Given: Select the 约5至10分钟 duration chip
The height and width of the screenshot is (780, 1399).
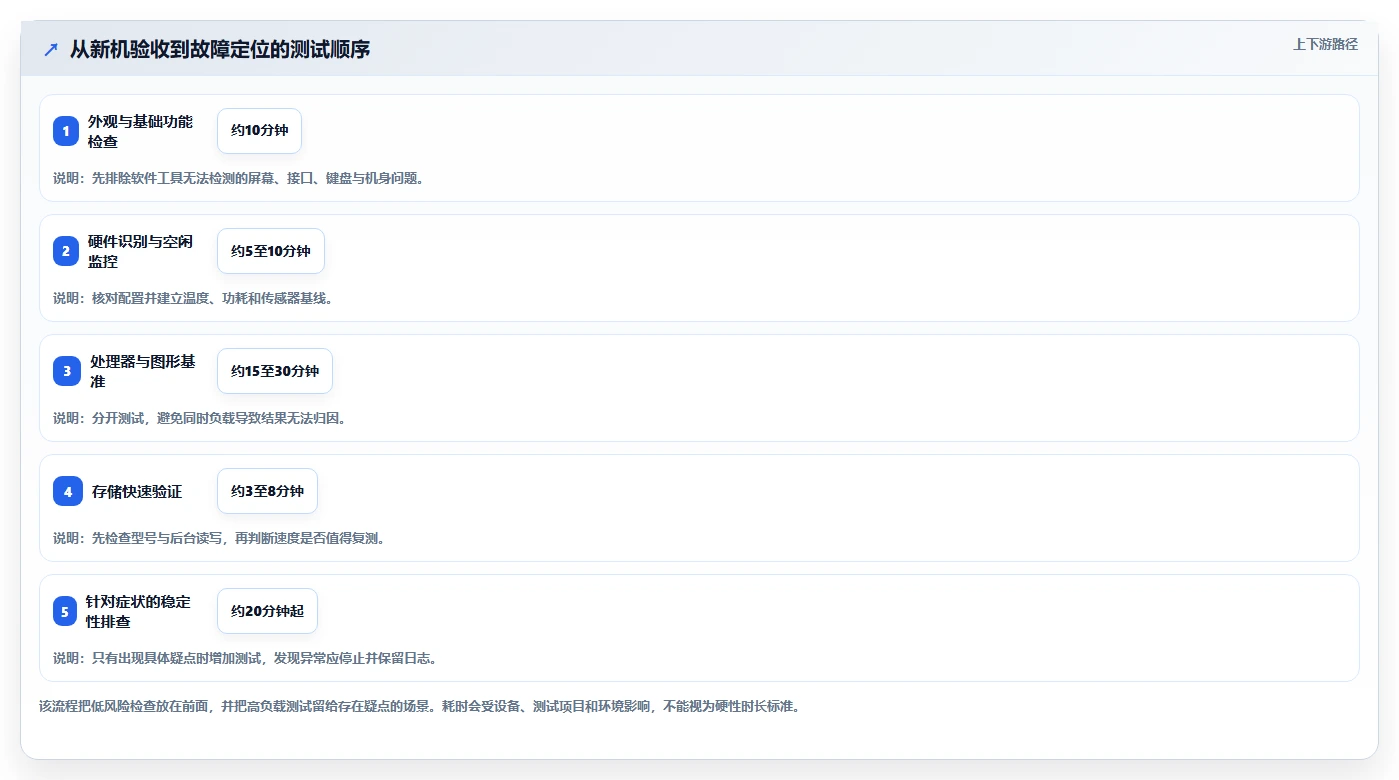Looking at the screenshot, I should click(271, 251).
